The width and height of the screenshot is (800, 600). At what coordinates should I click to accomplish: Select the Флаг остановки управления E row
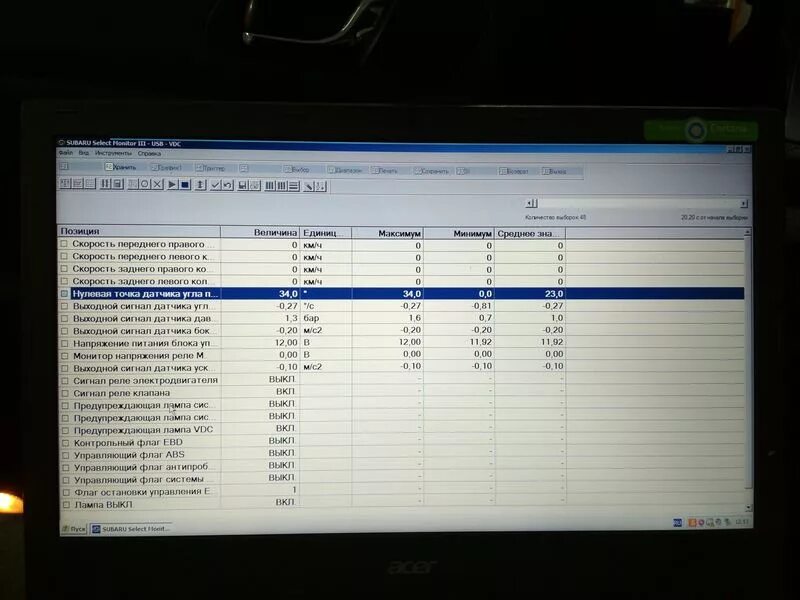pos(401,491)
